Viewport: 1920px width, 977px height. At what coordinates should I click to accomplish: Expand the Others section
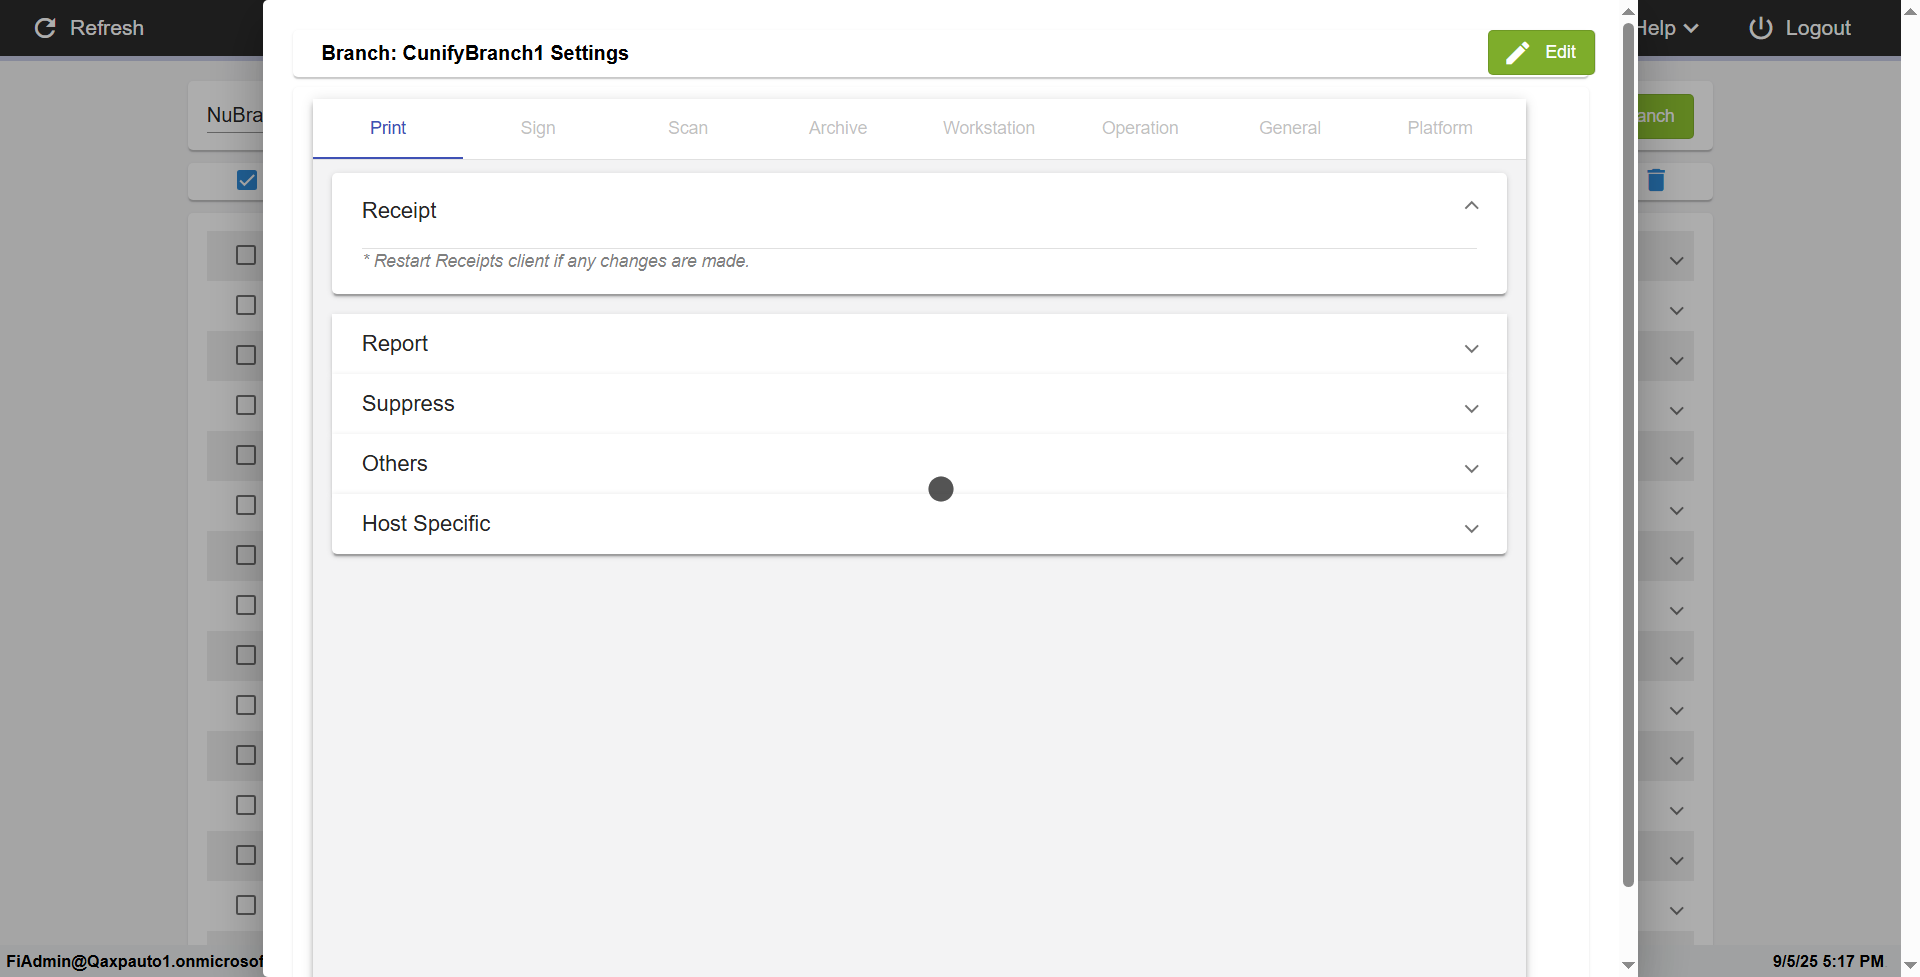[x=919, y=464]
